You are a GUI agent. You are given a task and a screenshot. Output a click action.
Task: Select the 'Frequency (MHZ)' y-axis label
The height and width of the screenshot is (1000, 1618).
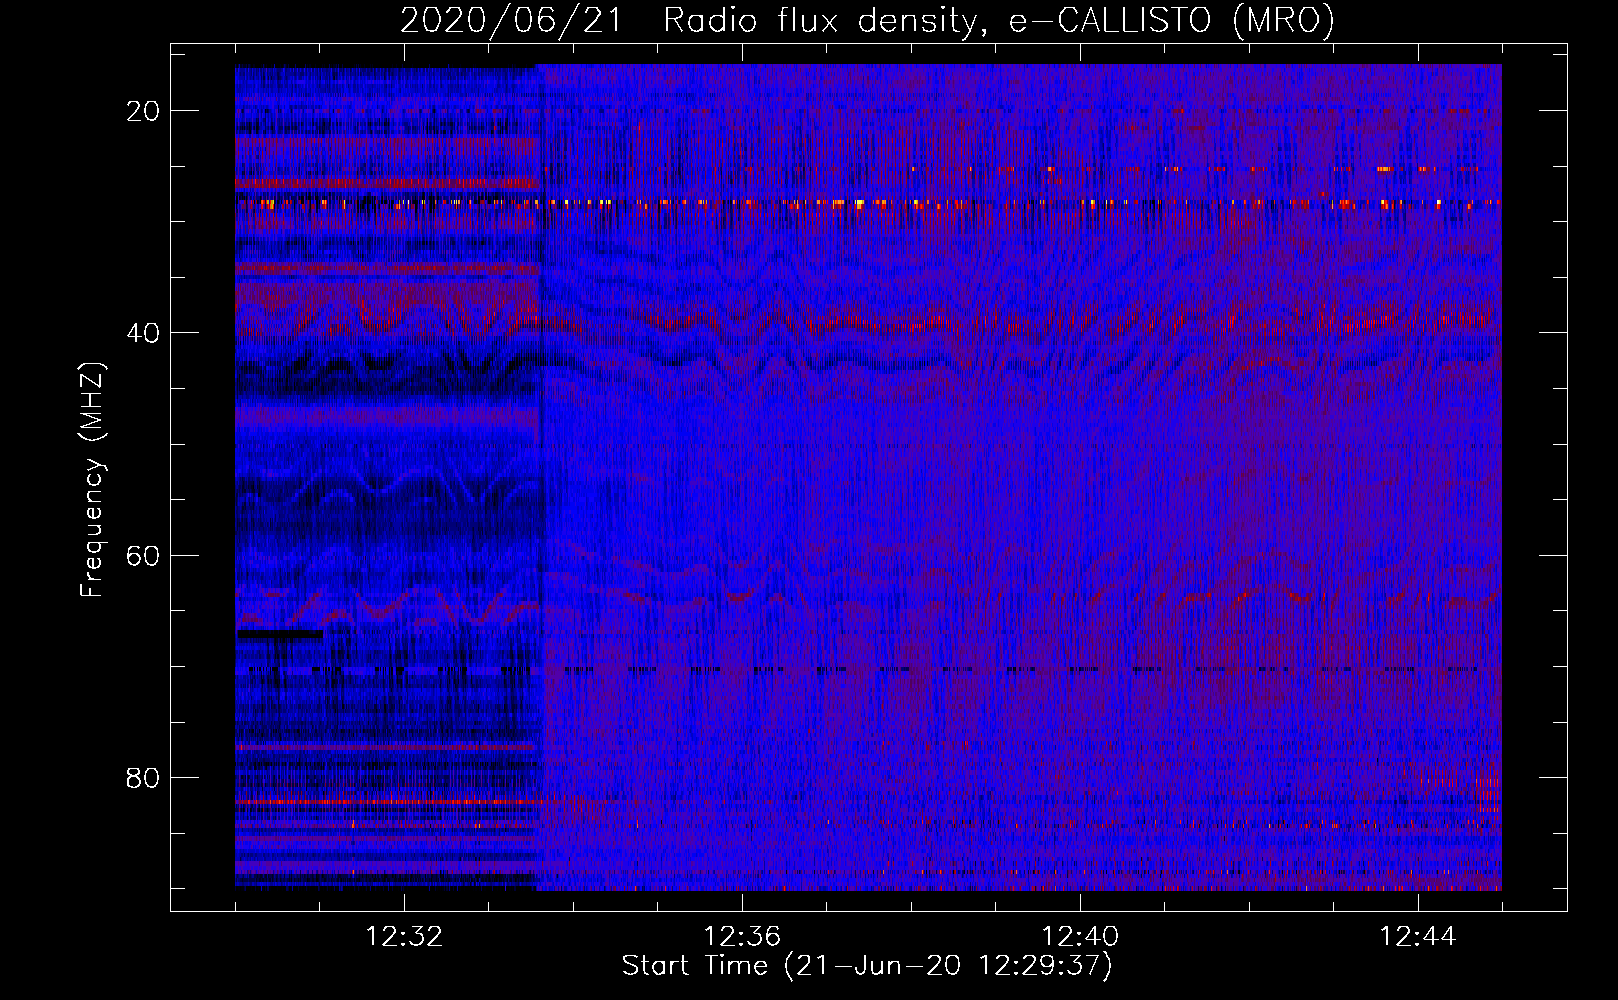coord(92,479)
